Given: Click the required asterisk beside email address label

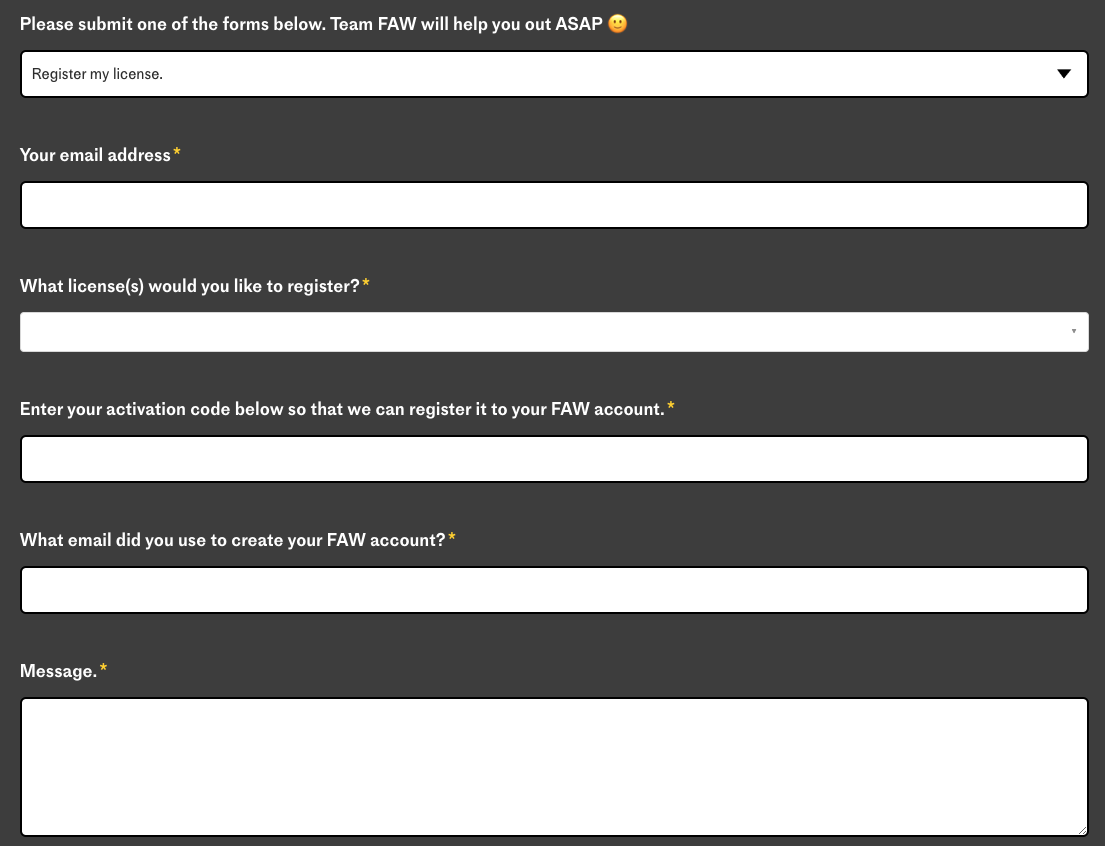Looking at the screenshot, I should tap(177, 152).
